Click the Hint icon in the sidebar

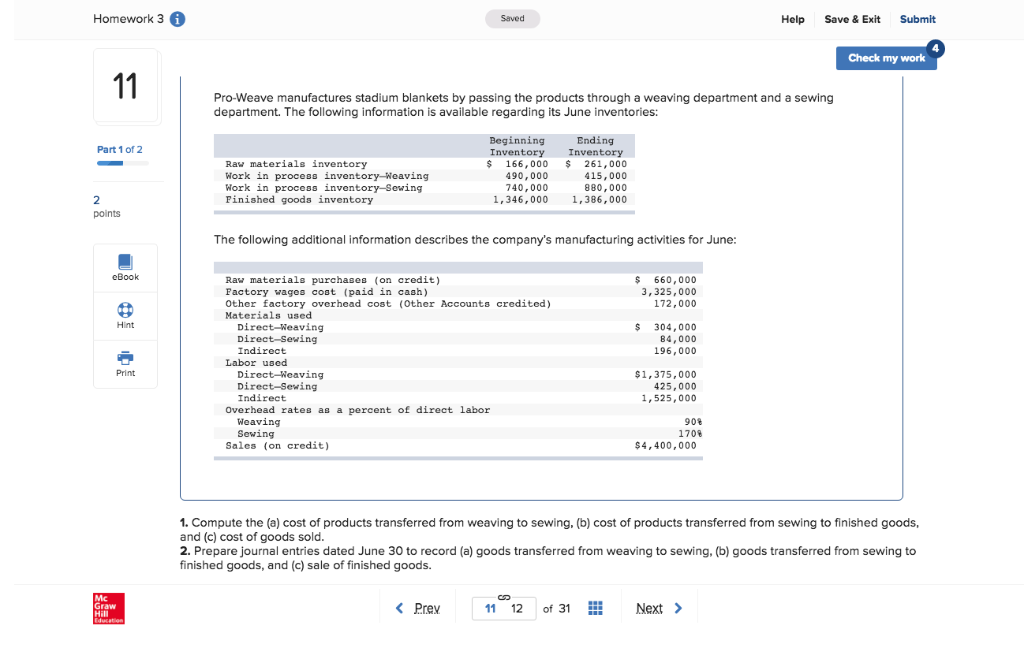124,311
